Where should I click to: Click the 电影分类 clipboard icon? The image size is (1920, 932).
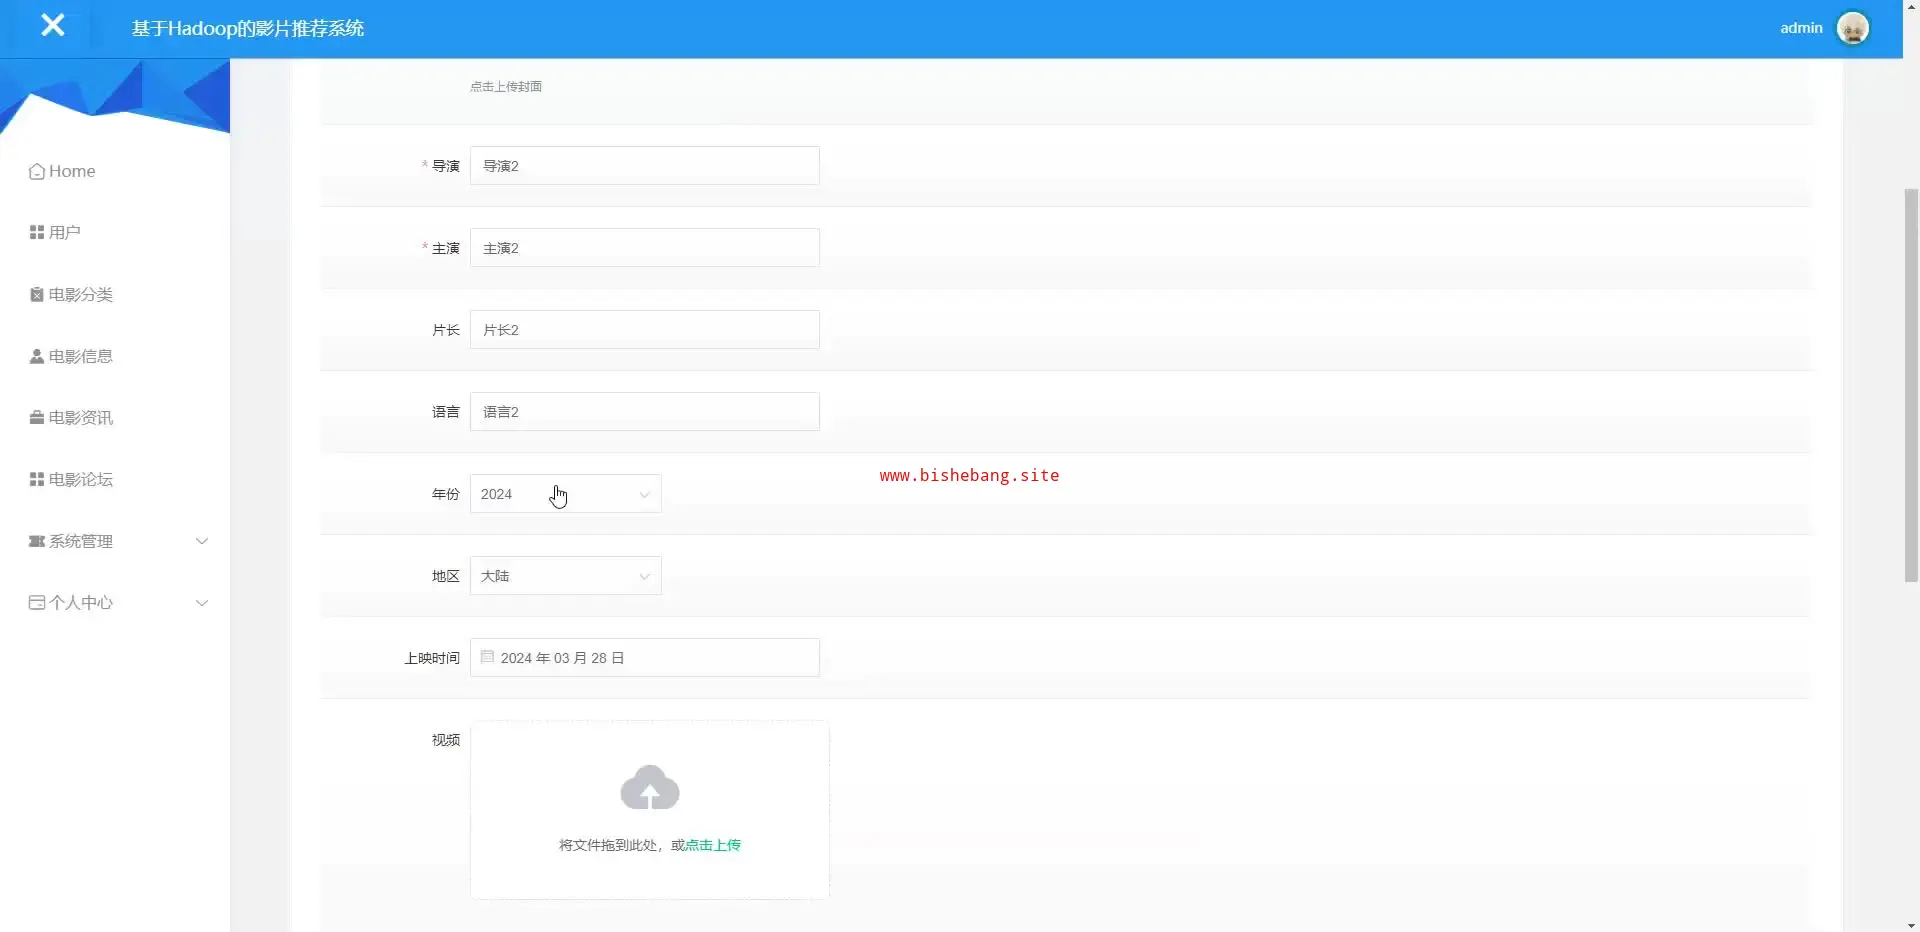point(37,295)
